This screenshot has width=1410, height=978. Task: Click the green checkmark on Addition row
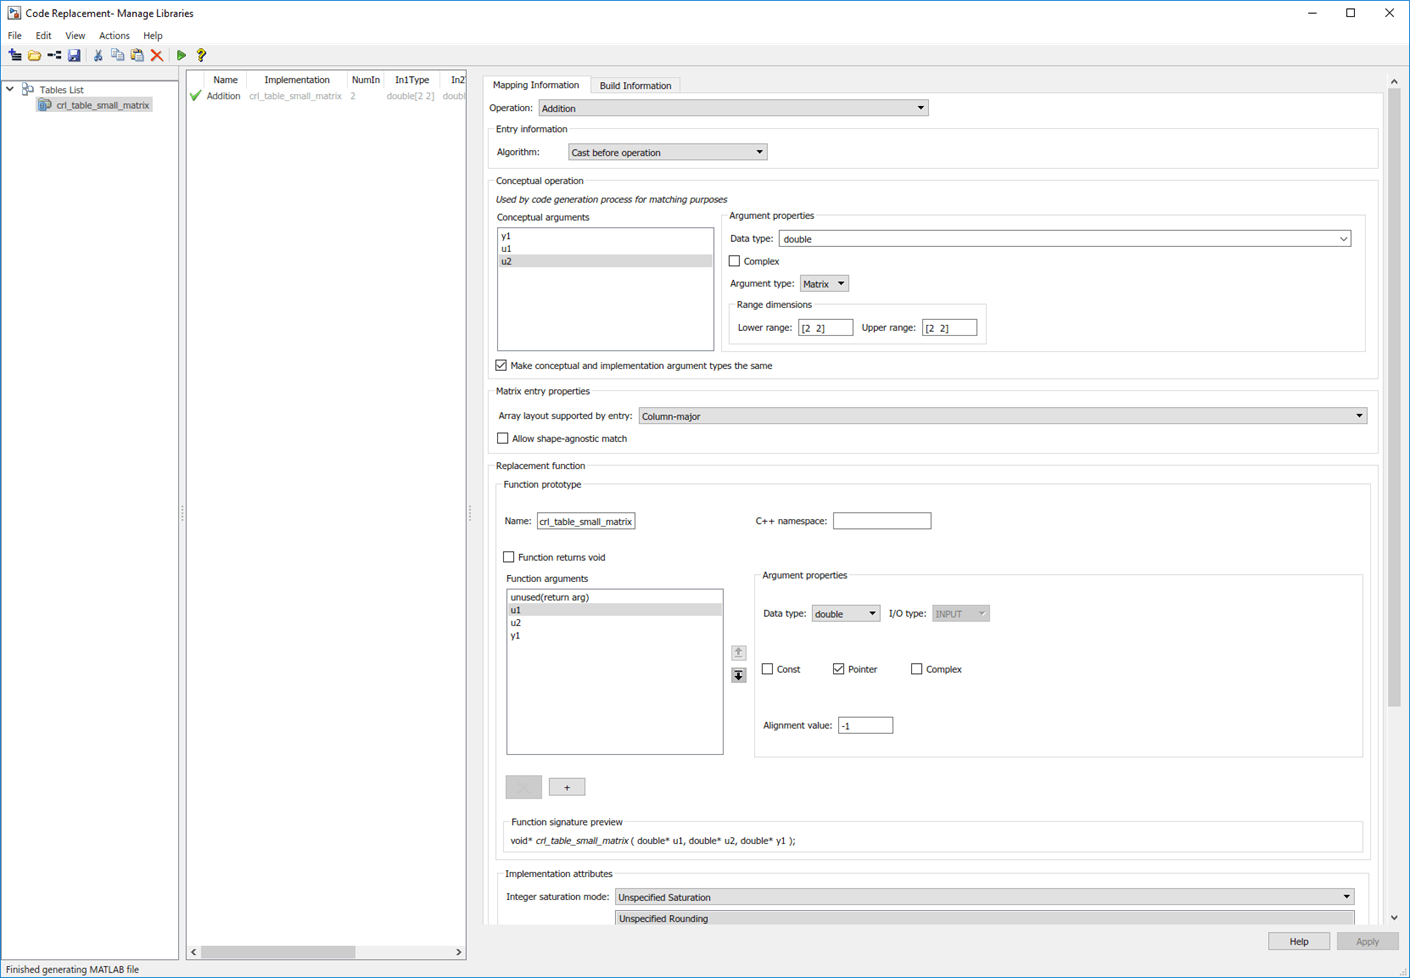point(195,96)
